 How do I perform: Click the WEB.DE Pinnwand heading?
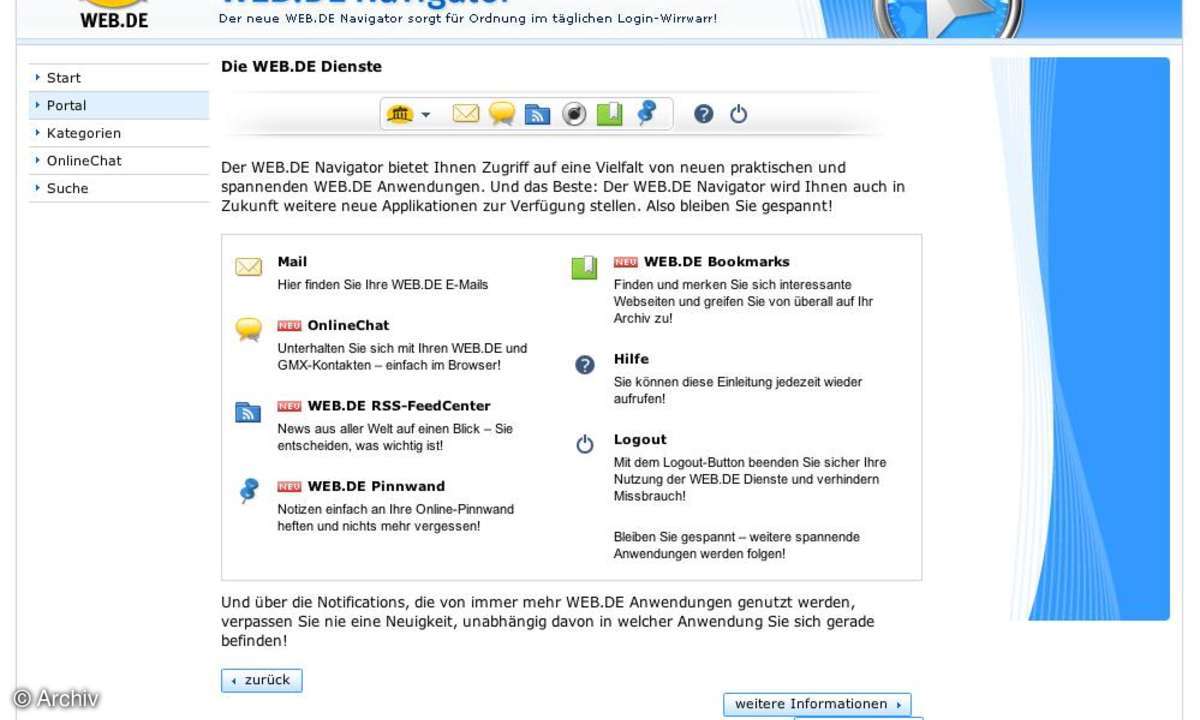click(x=376, y=487)
